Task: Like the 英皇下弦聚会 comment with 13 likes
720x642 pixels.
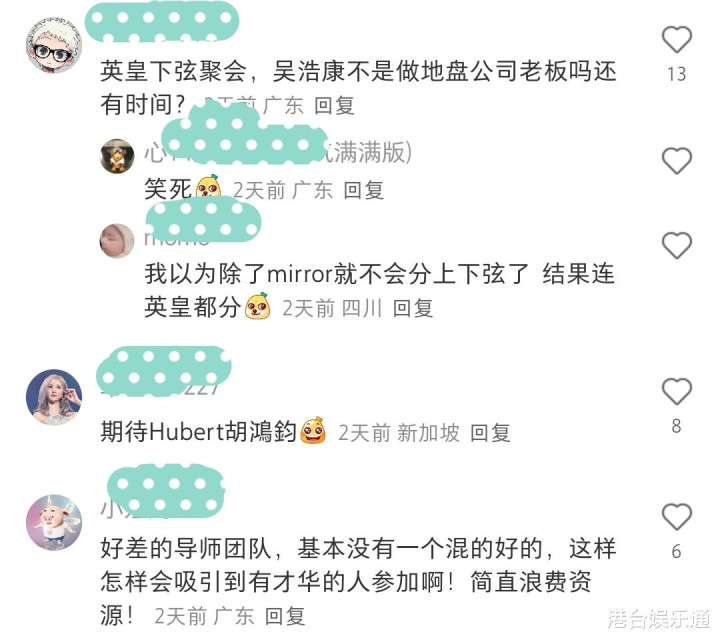Action: coord(676,40)
